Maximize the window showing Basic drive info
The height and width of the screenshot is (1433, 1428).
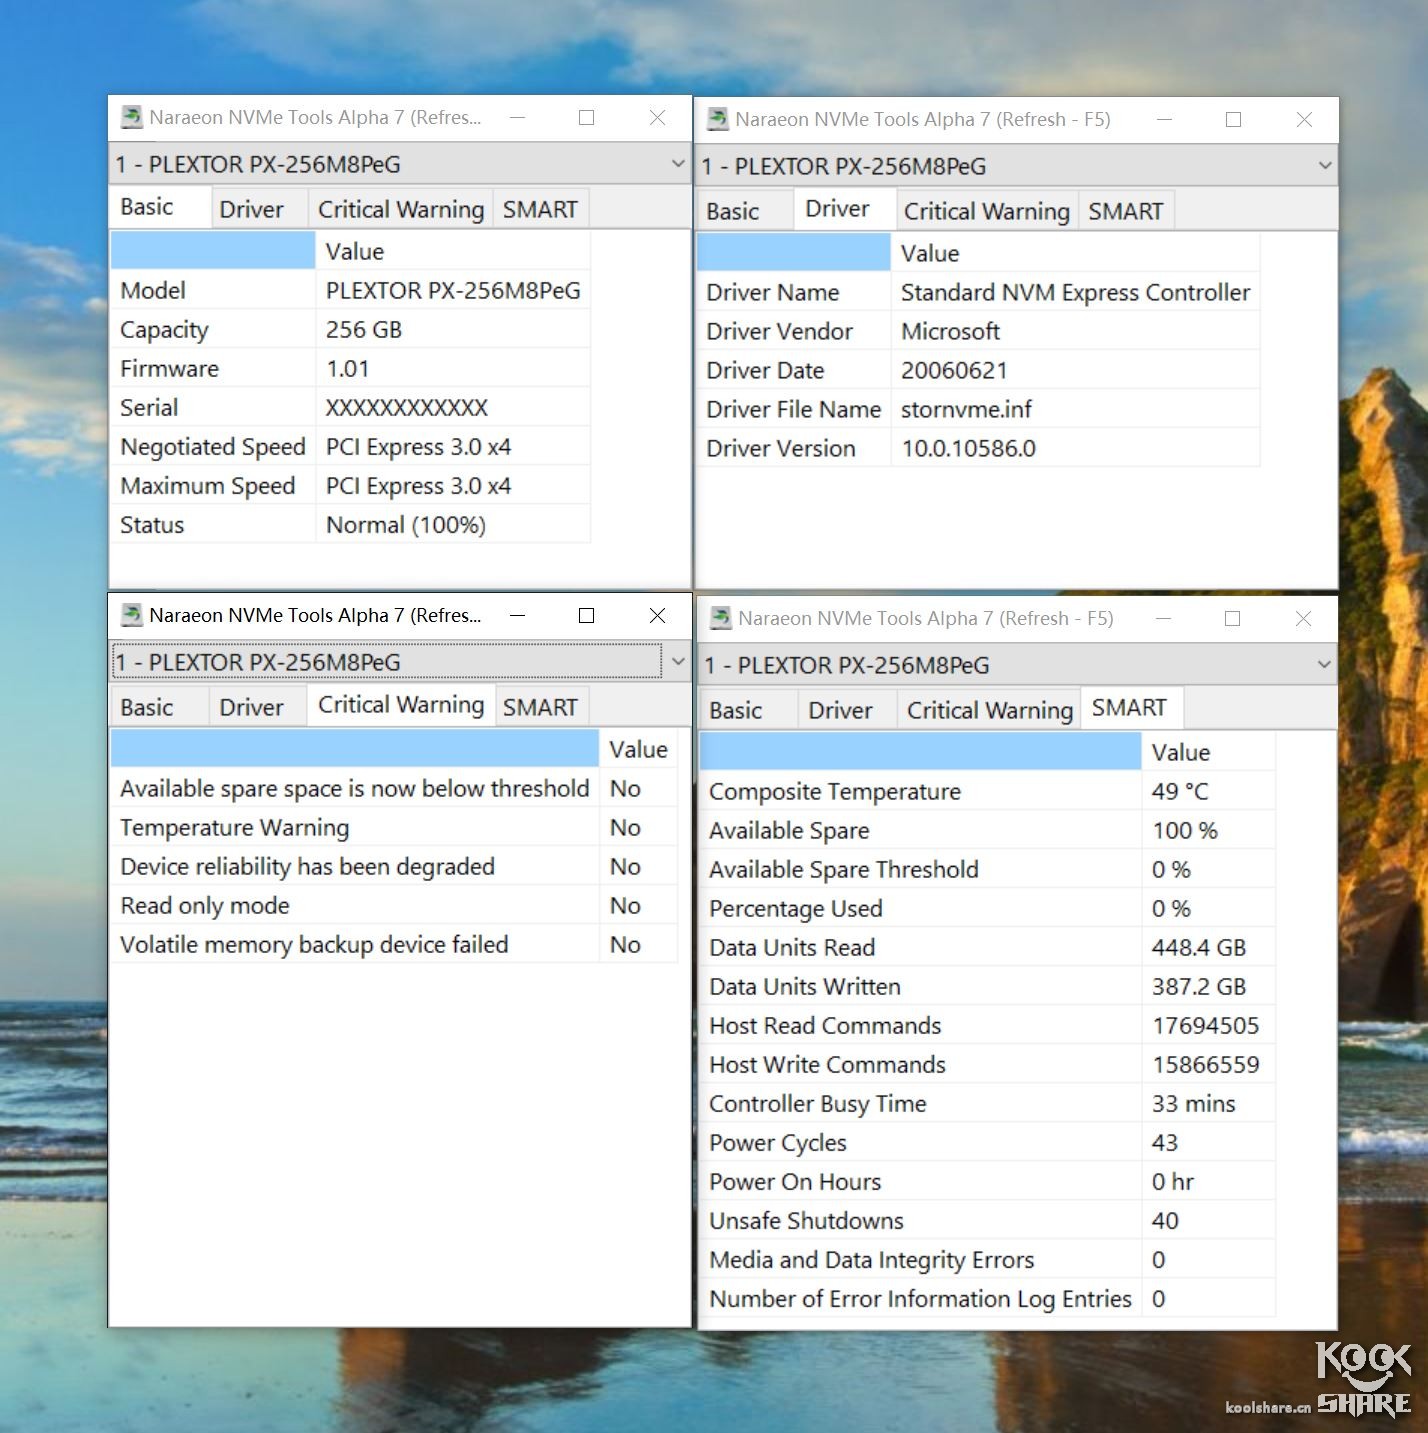[587, 117]
